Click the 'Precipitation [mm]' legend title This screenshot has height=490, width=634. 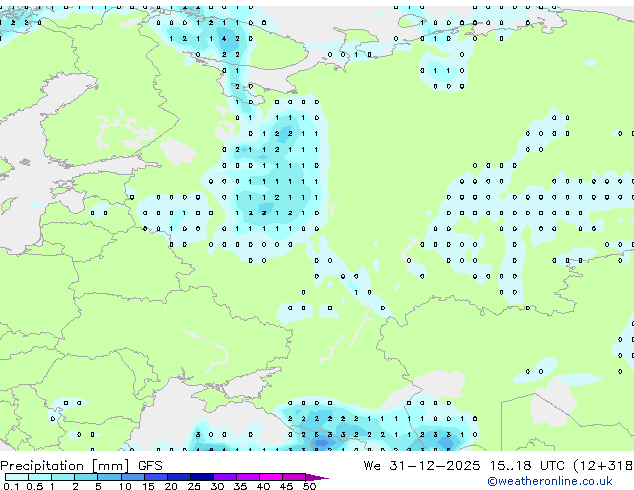pyautogui.click(x=65, y=466)
